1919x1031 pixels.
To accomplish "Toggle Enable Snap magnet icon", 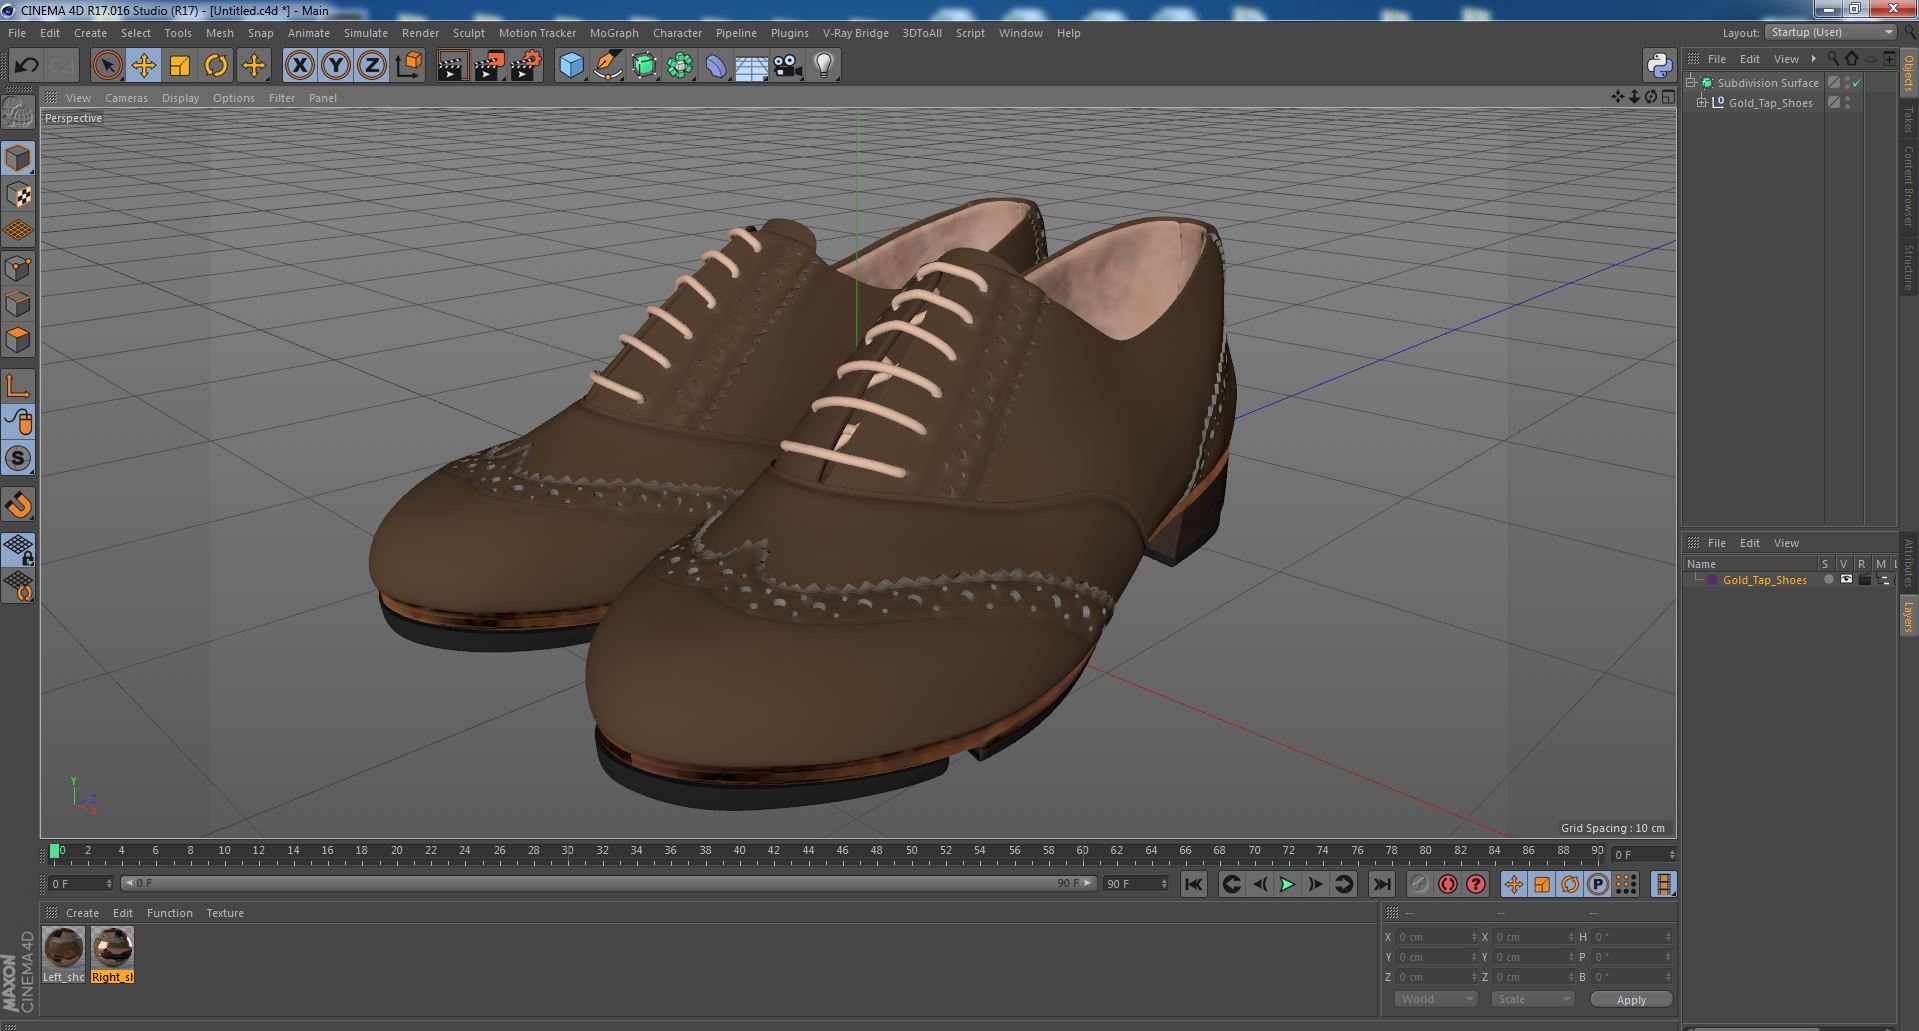I will pyautogui.click(x=18, y=505).
